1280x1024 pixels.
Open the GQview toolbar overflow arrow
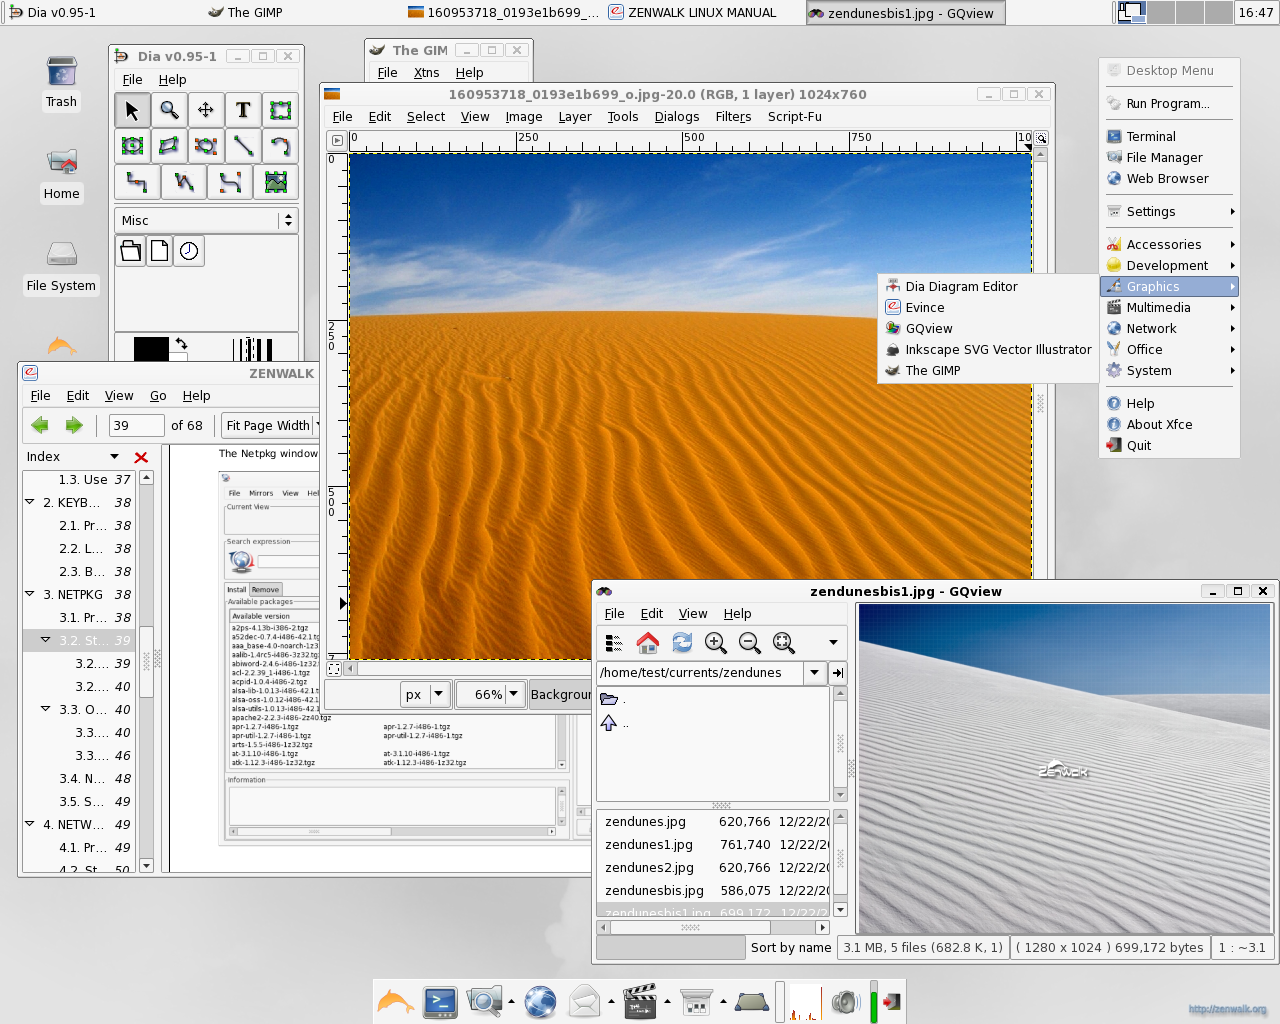[833, 643]
